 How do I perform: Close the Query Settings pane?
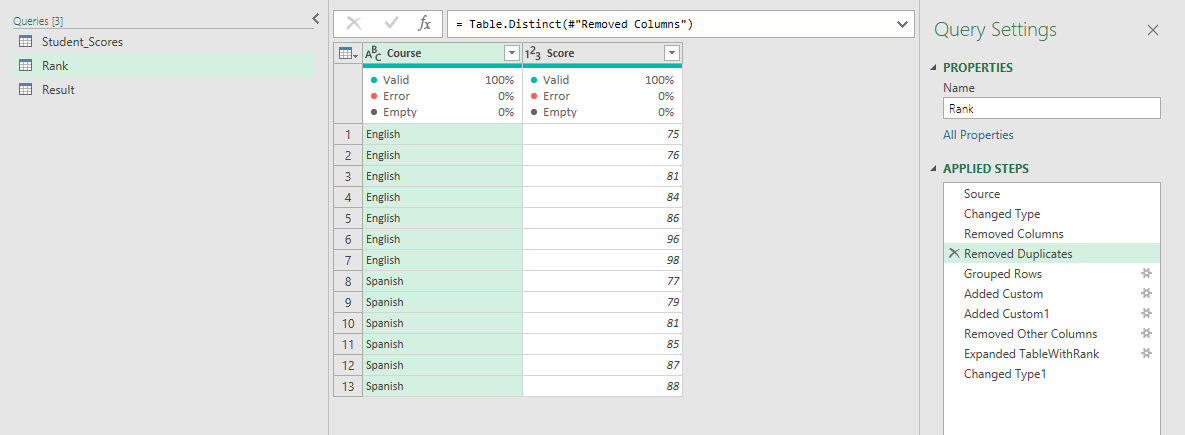(1152, 31)
